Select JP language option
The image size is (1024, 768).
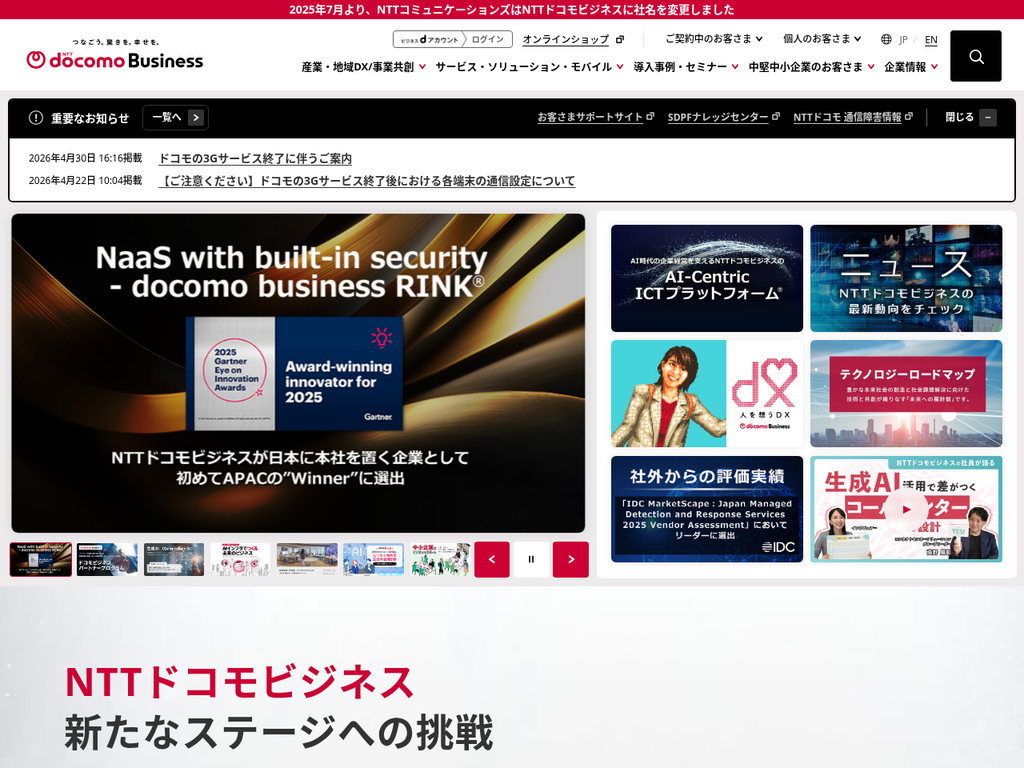click(903, 40)
